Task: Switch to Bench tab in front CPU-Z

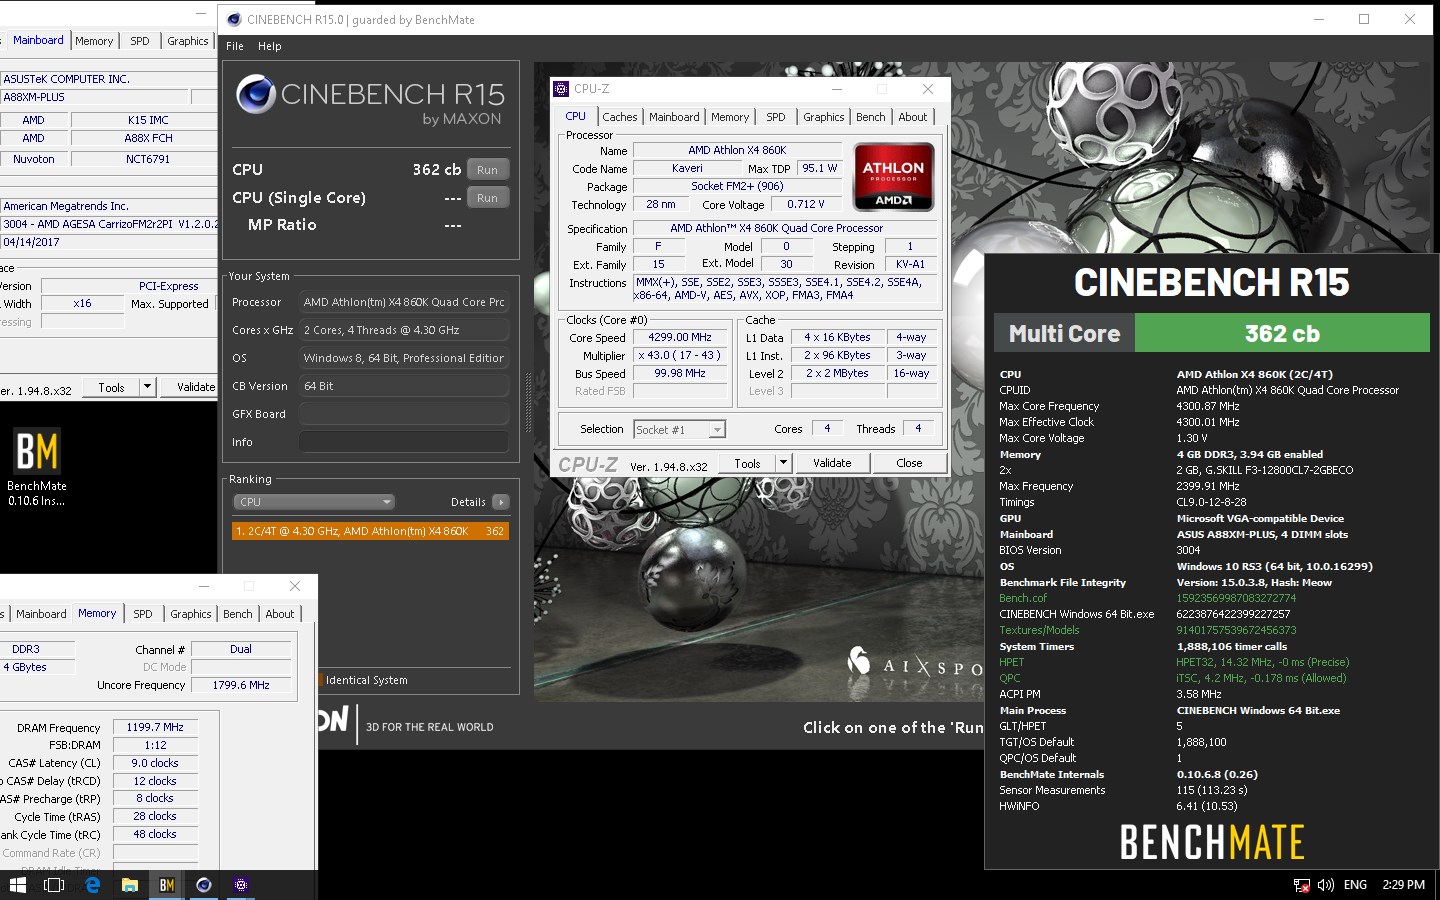Action: pos(870,117)
